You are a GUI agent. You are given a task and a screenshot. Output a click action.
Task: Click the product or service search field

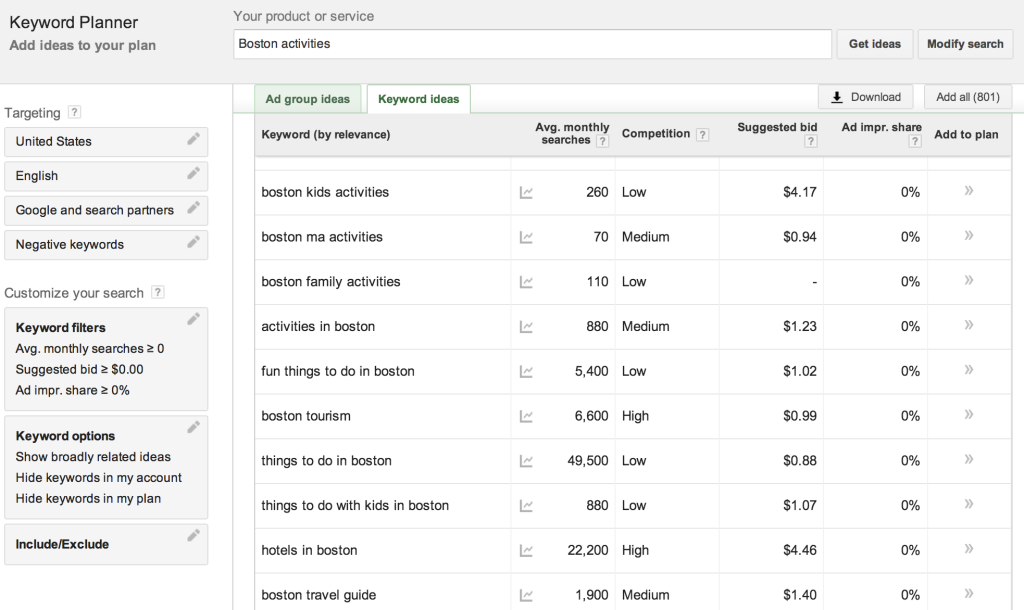coord(532,44)
